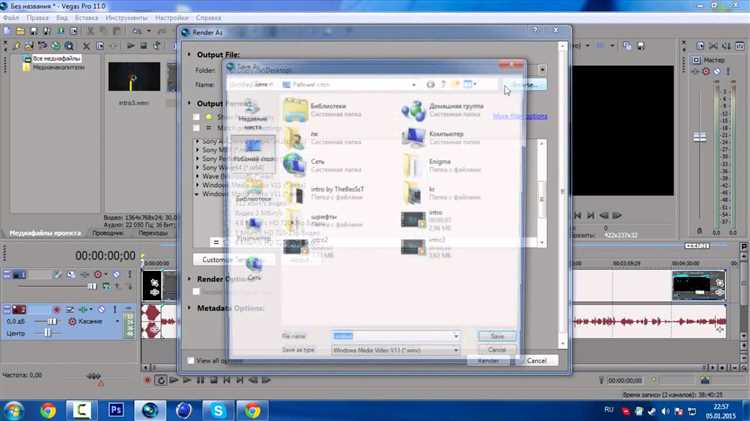The image size is (750, 421).
Task: Switch to the Проводник tab
Action: [x=108, y=233]
